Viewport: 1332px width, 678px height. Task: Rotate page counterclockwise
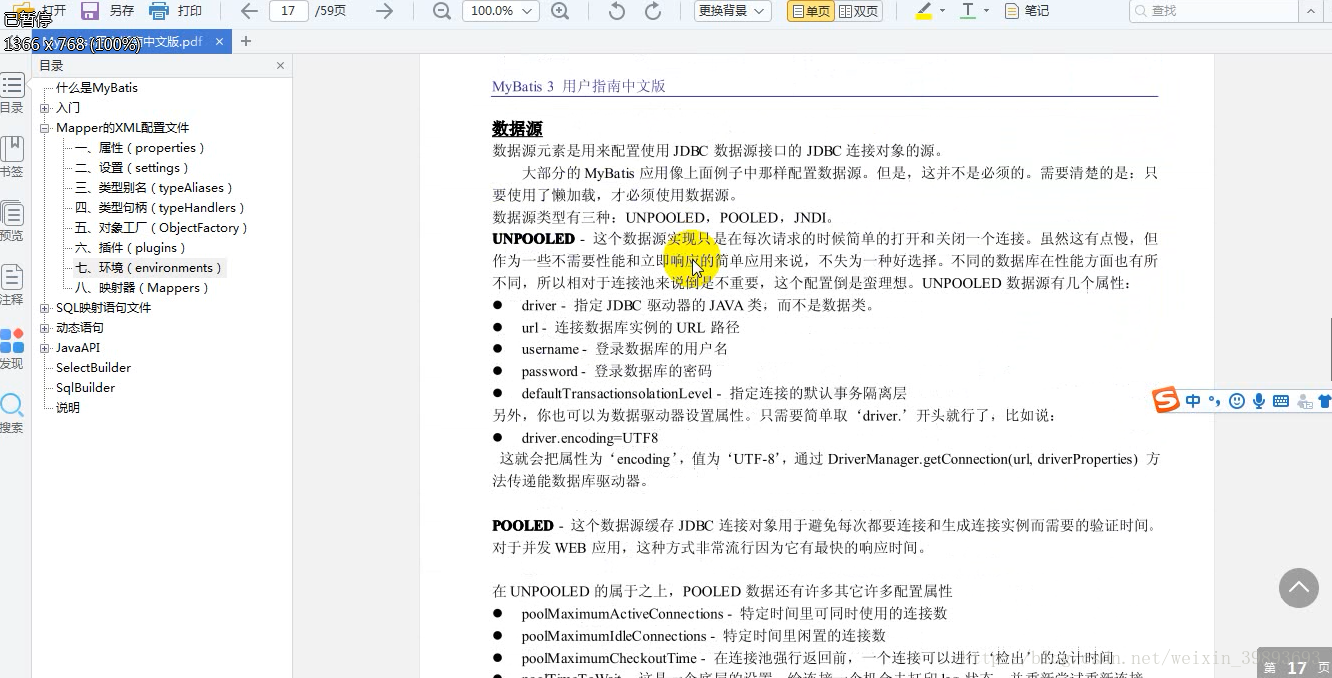[617, 11]
